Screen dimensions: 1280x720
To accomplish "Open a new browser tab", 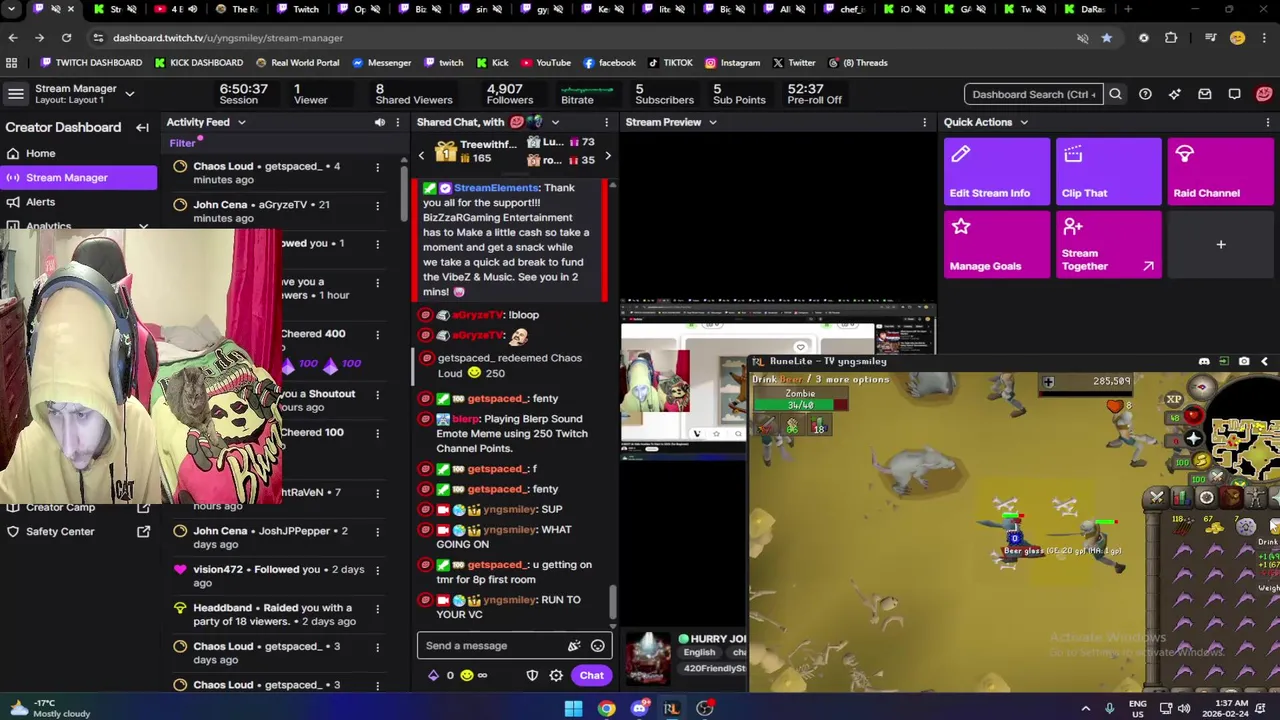I will click(x=1128, y=9).
